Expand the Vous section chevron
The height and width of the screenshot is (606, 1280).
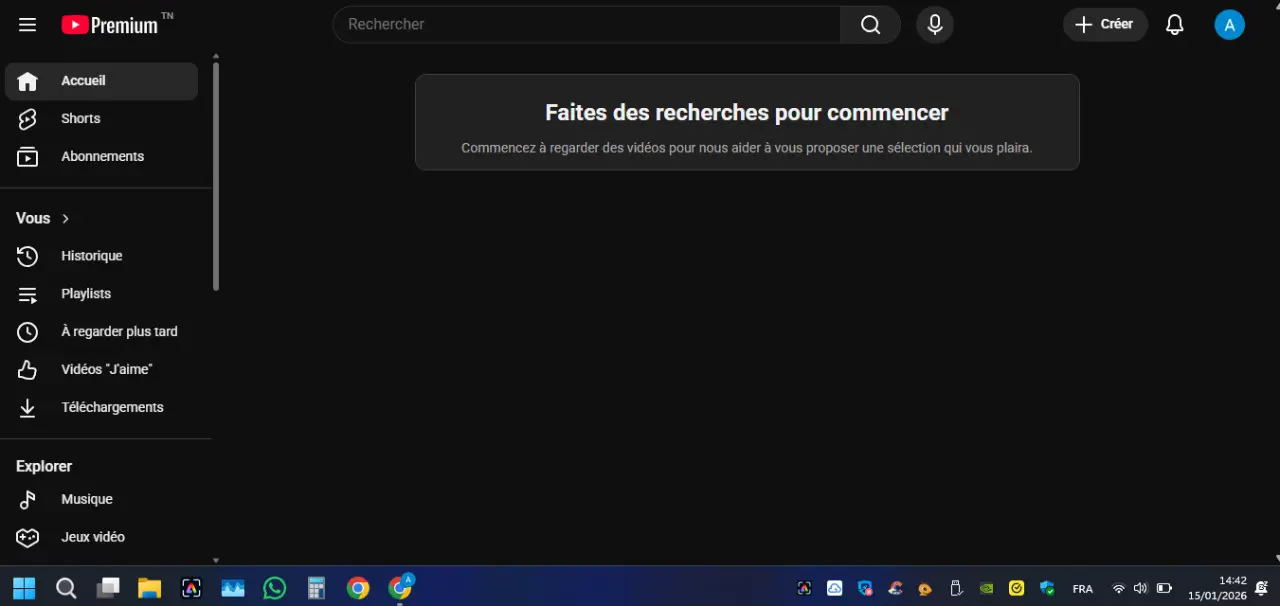point(66,218)
